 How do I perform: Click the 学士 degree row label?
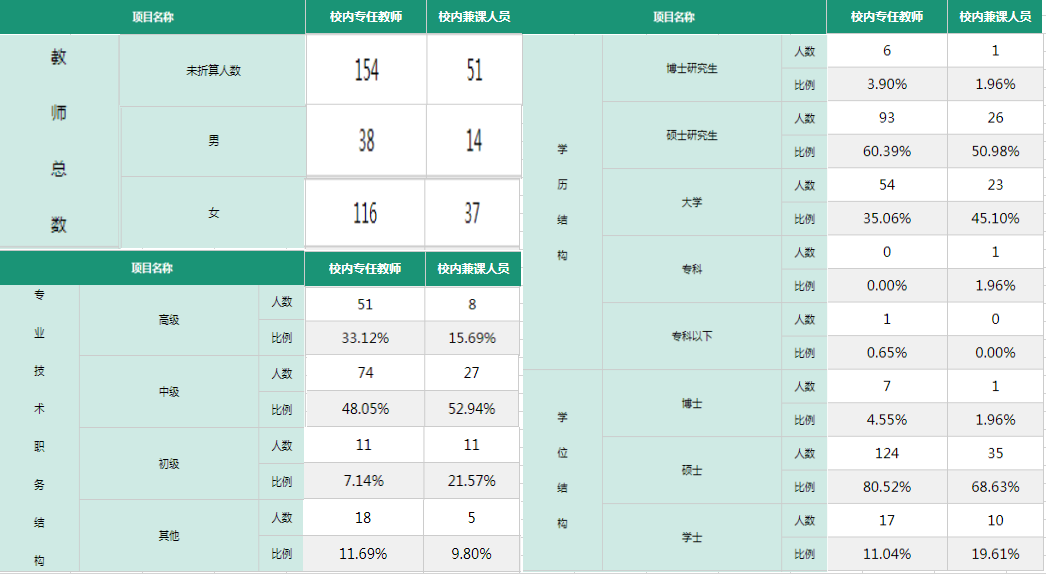pyautogui.click(x=692, y=537)
